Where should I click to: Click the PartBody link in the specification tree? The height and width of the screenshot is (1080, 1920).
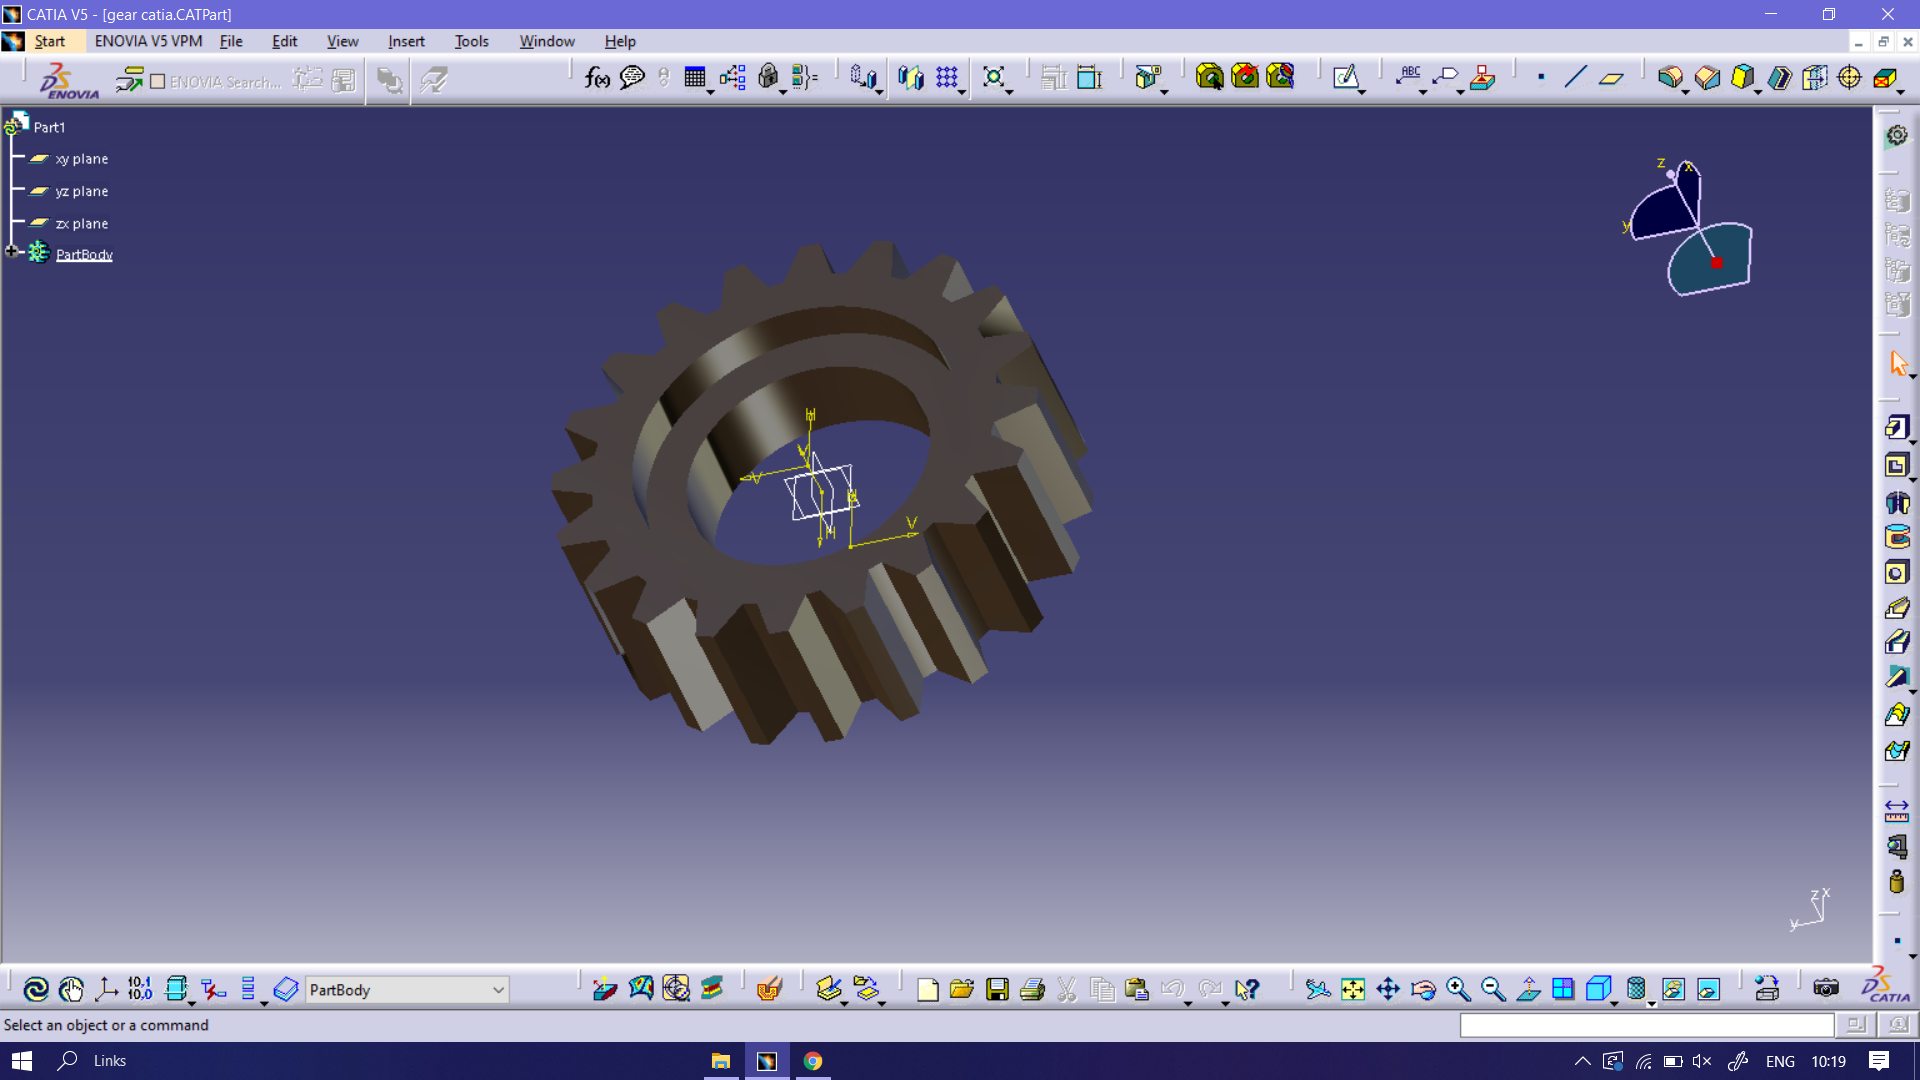click(84, 254)
